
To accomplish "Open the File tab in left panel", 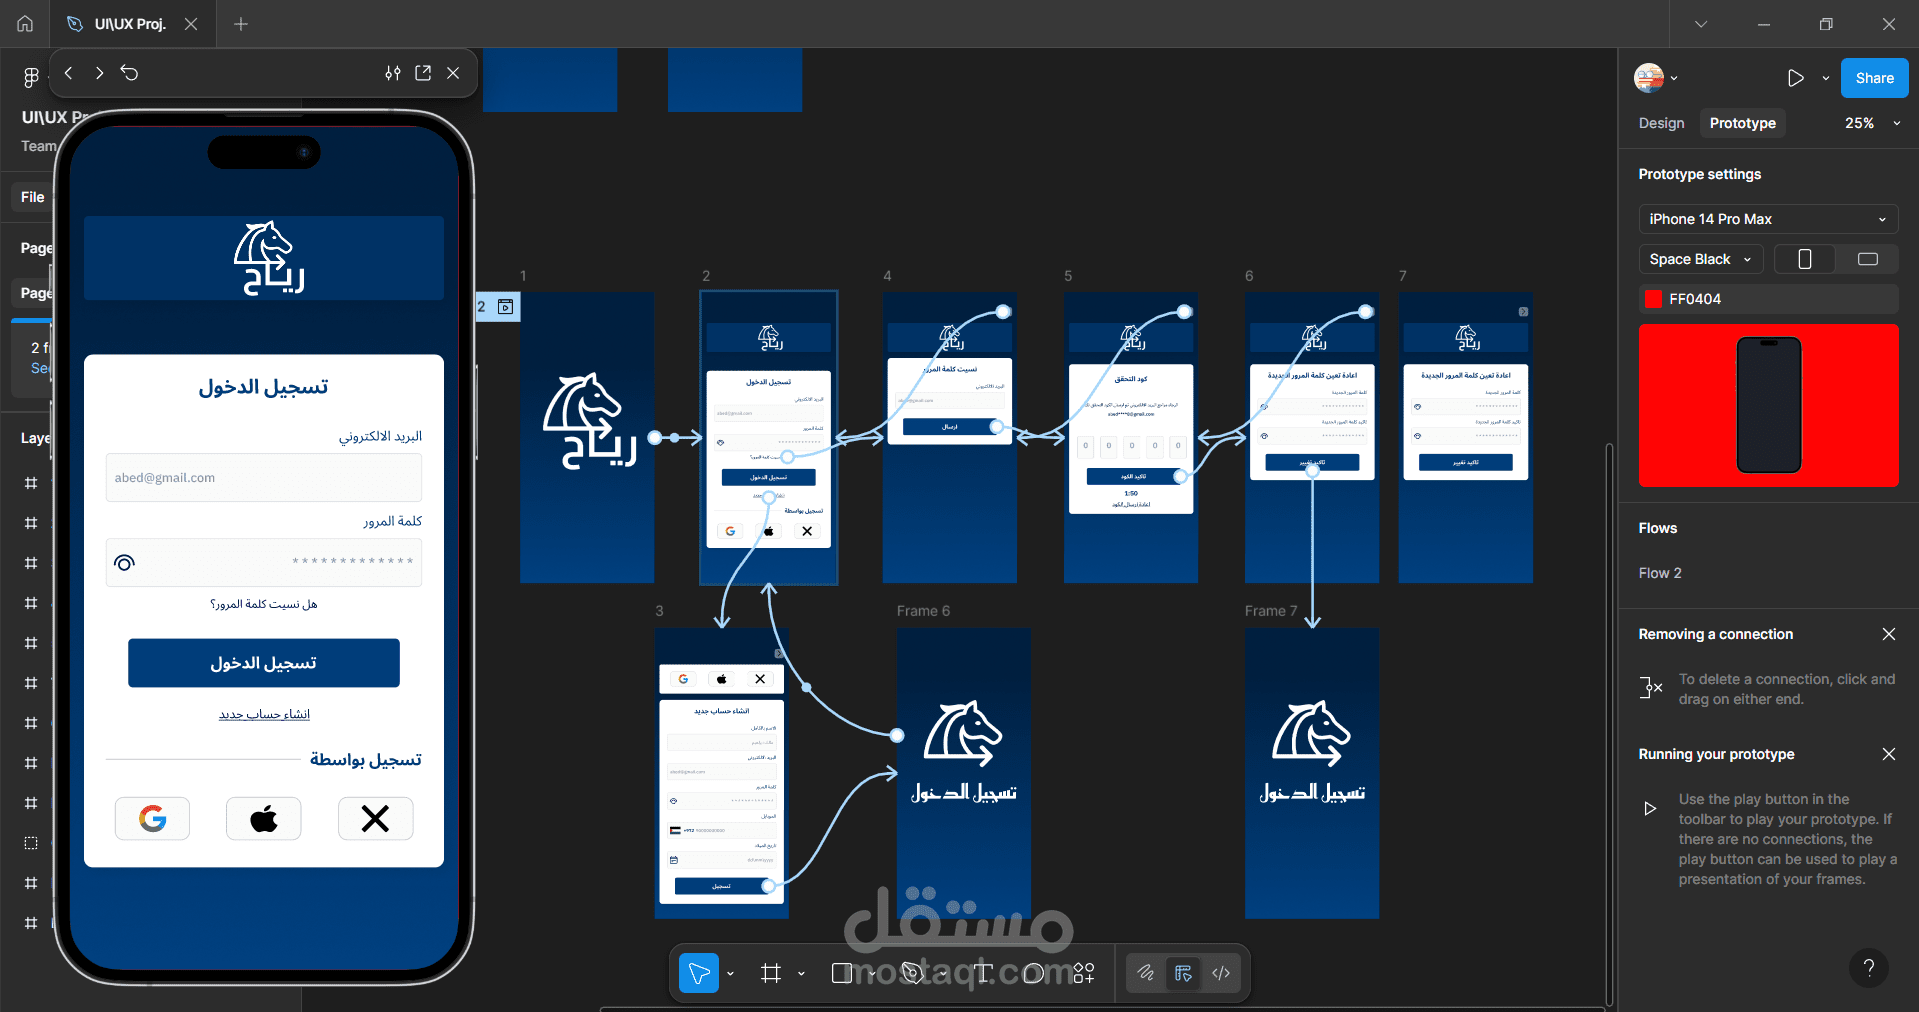I will click(32, 197).
